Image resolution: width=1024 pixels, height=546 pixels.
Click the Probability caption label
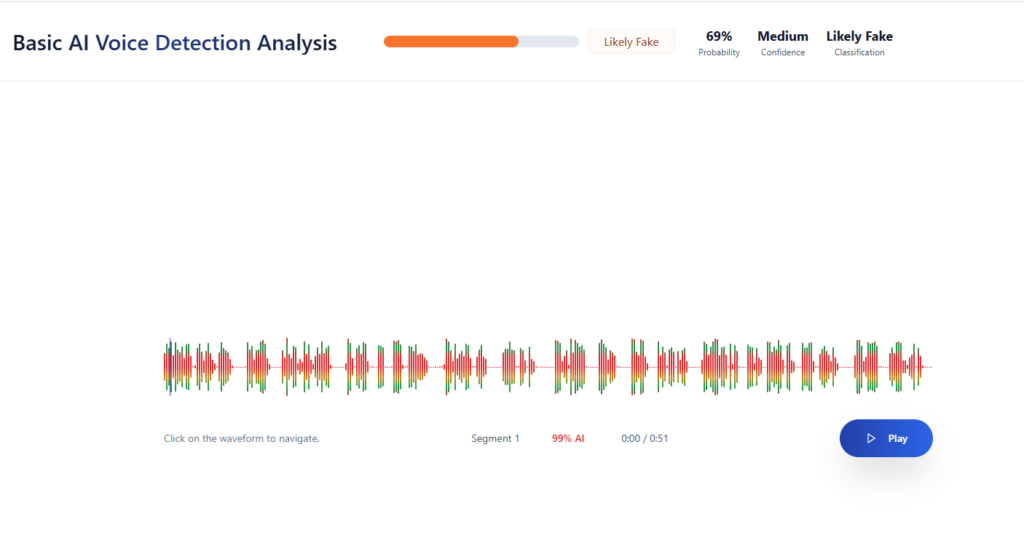point(719,53)
